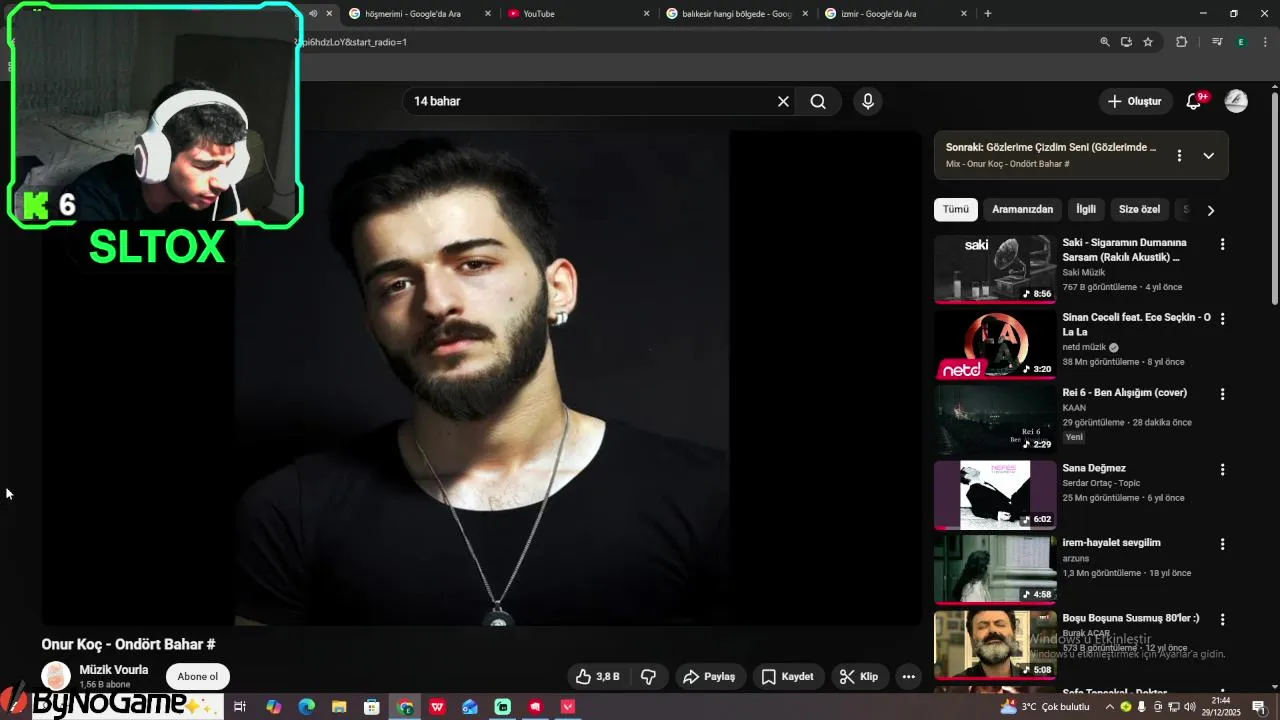The width and height of the screenshot is (1280, 720).
Task: Click the Oluştur create button
Action: coord(1135,101)
